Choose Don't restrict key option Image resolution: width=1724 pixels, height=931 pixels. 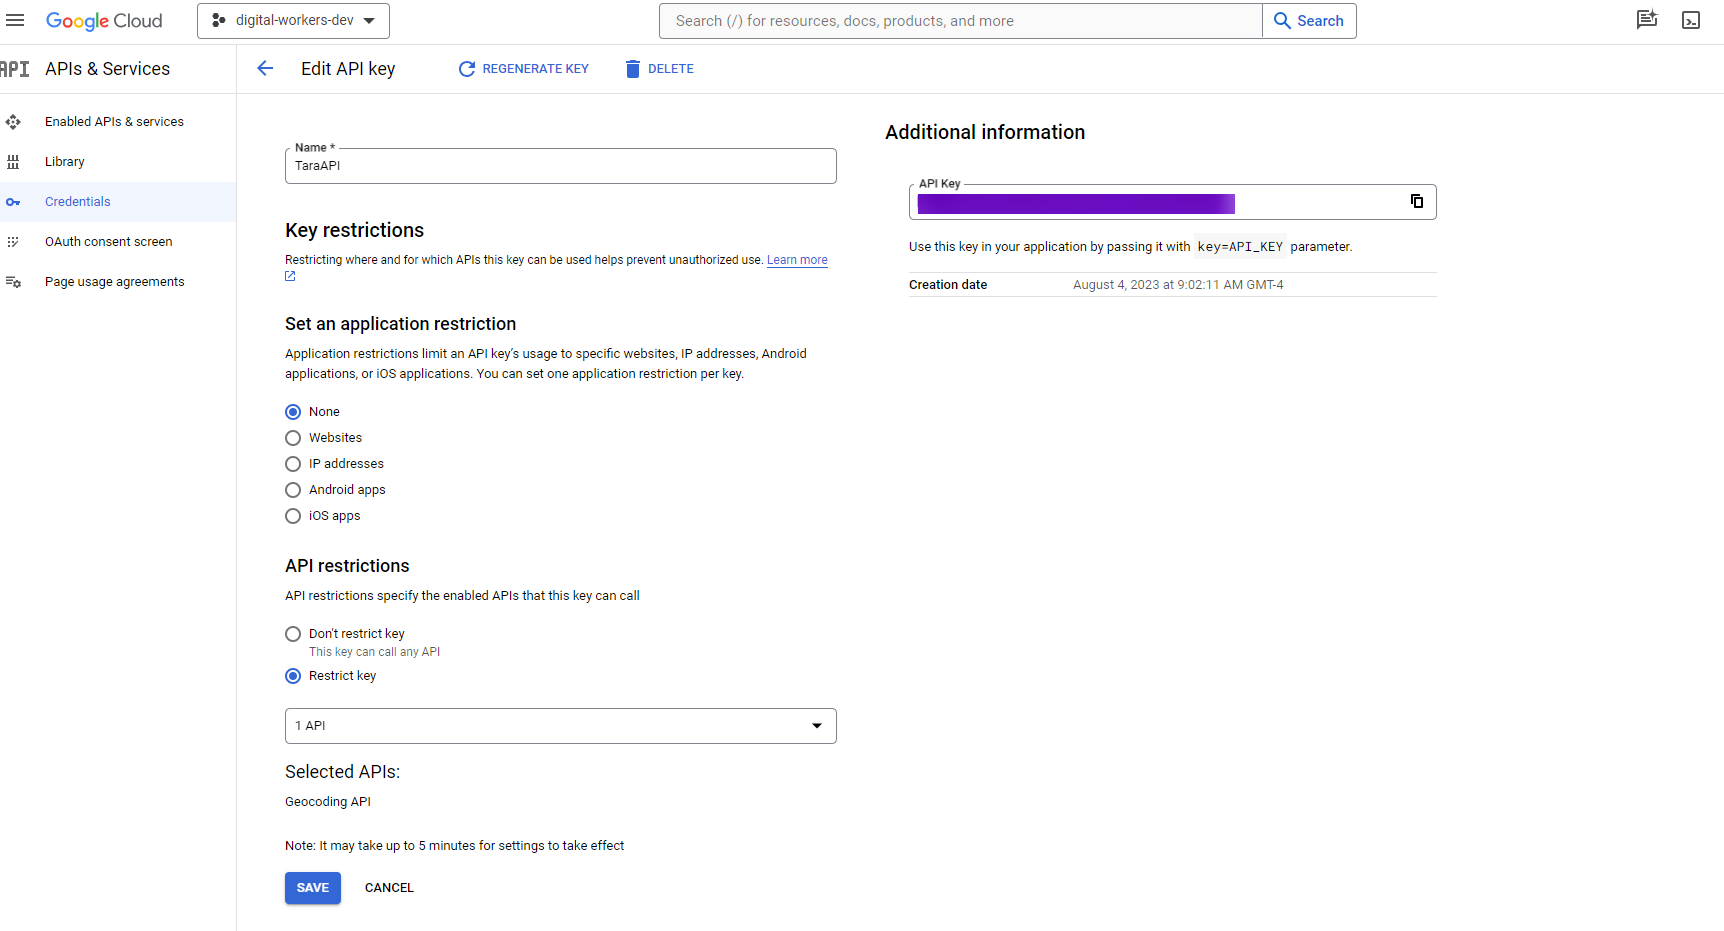(293, 634)
